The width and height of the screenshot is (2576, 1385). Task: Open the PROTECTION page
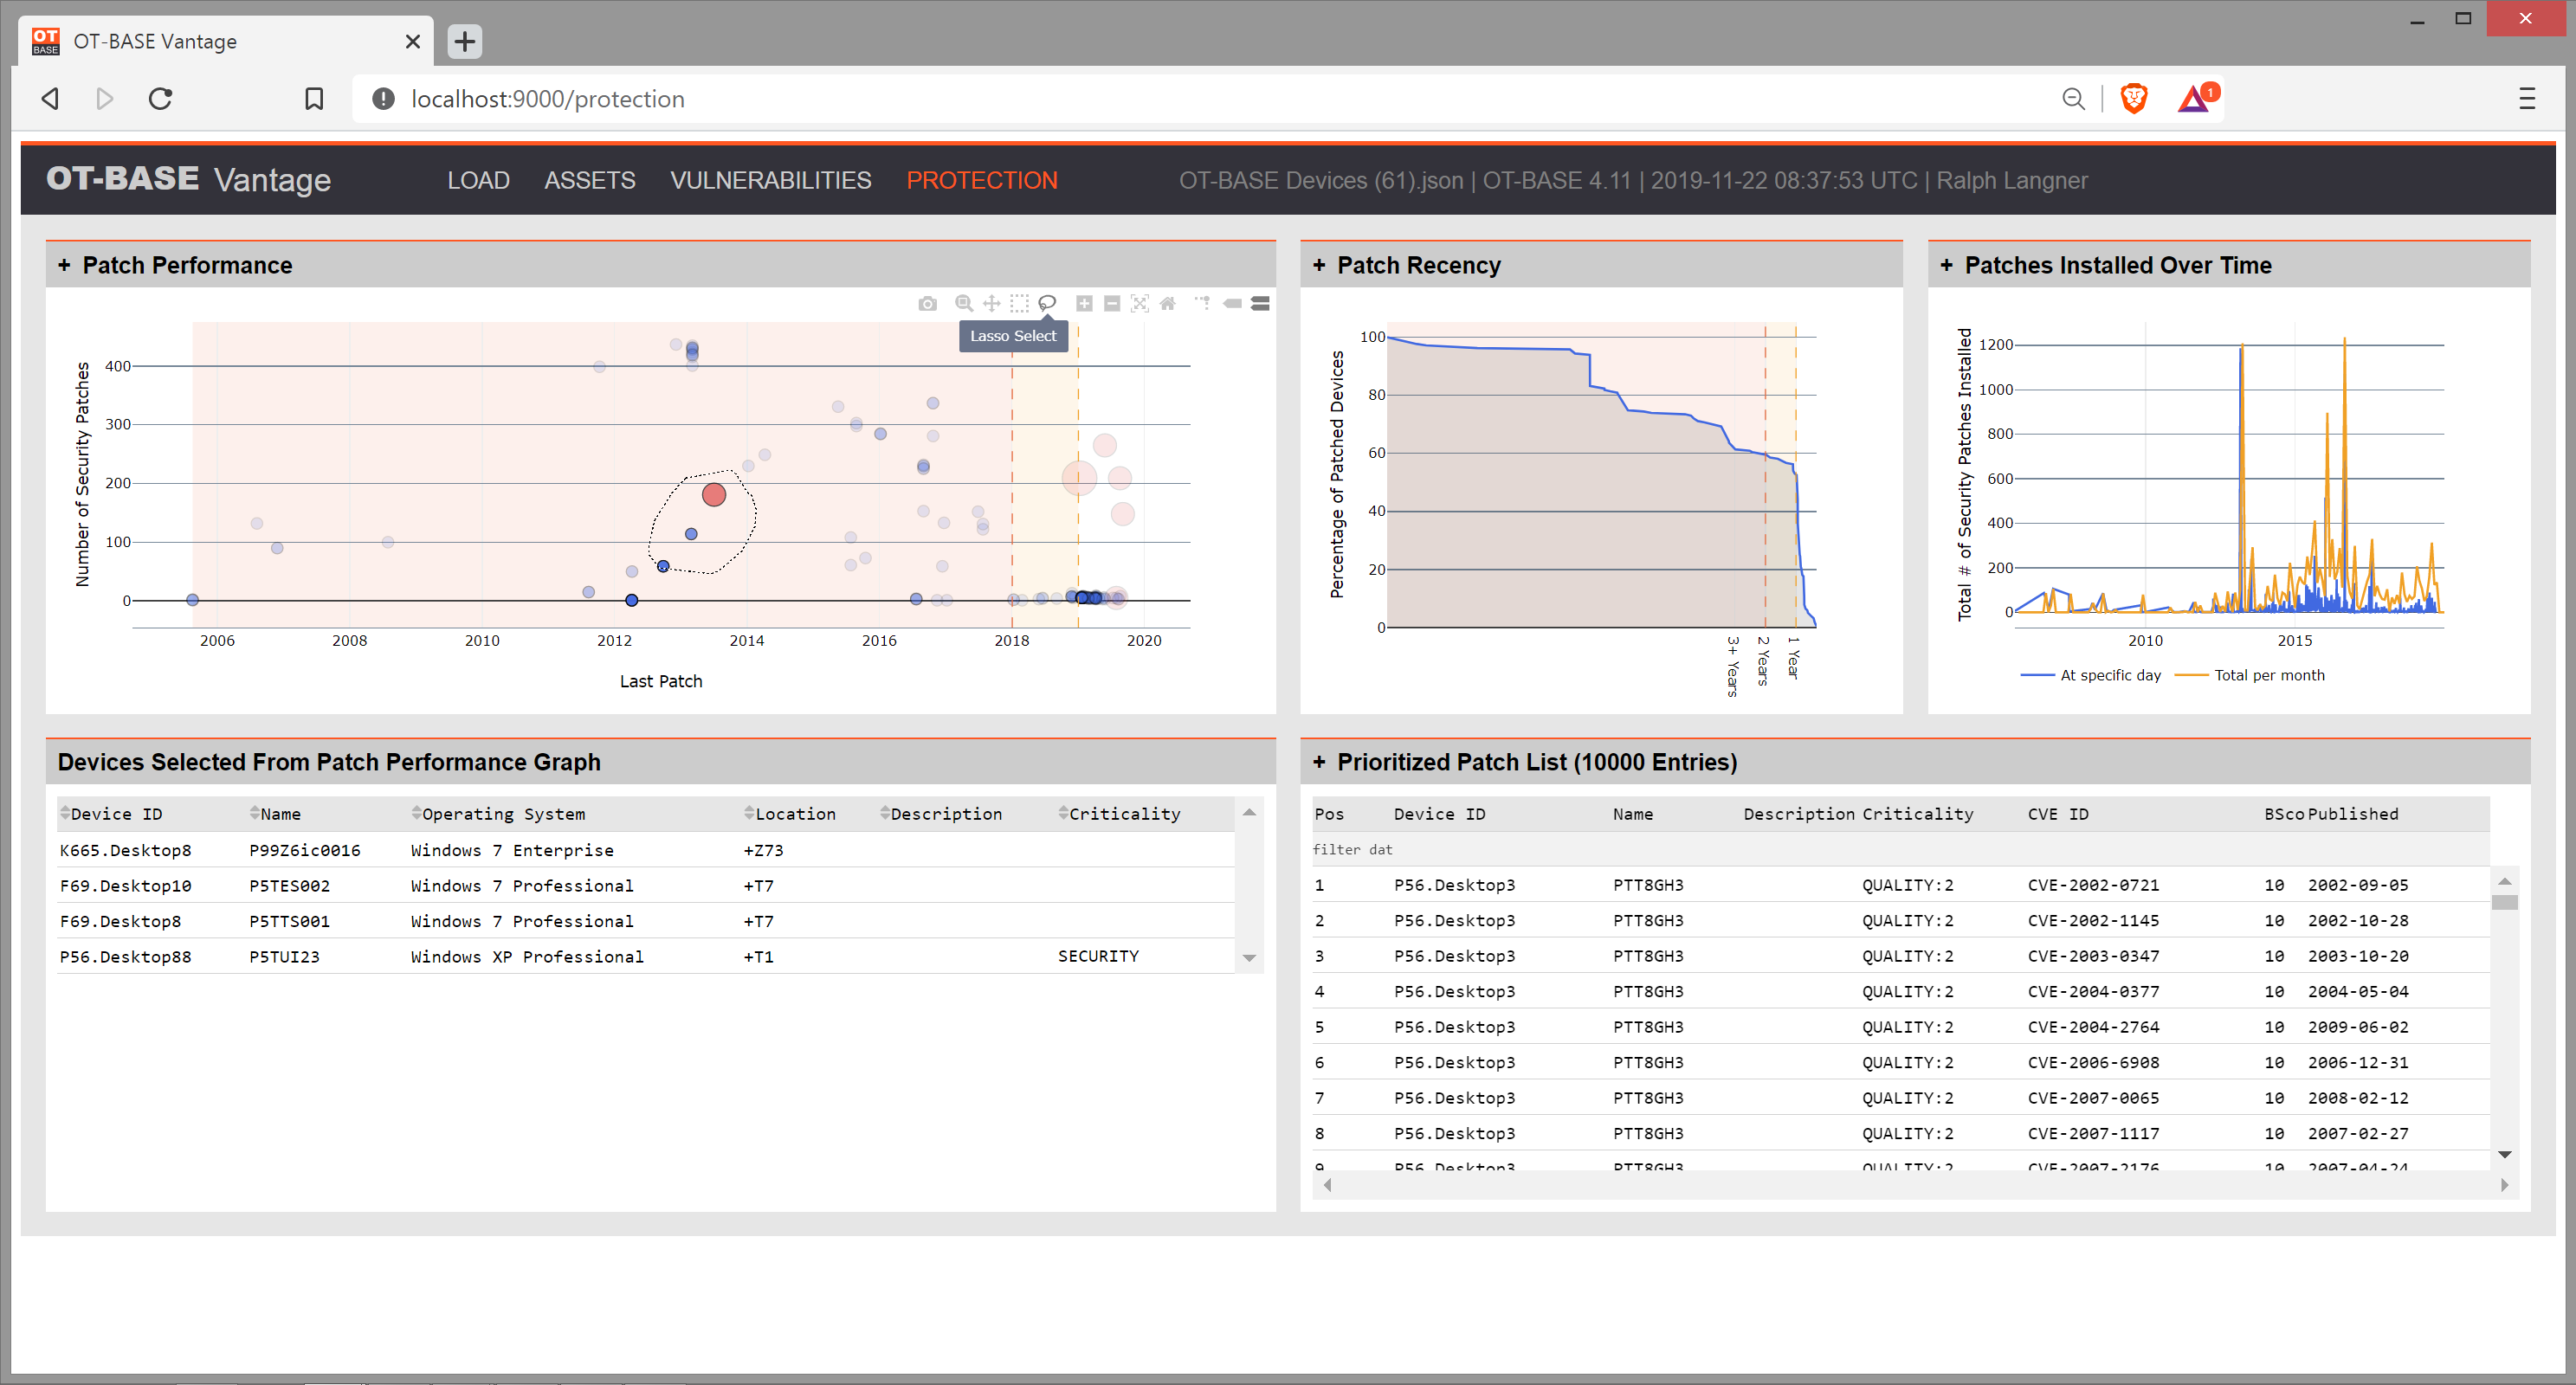click(x=981, y=180)
